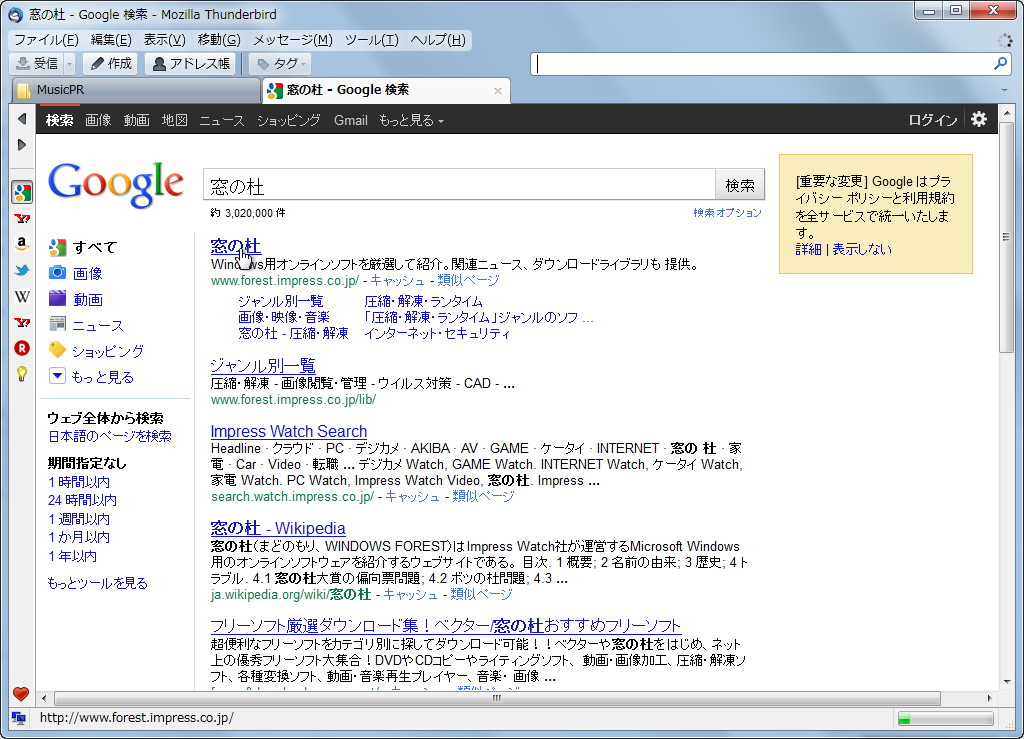Click the Google search text field

click(460, 185)
